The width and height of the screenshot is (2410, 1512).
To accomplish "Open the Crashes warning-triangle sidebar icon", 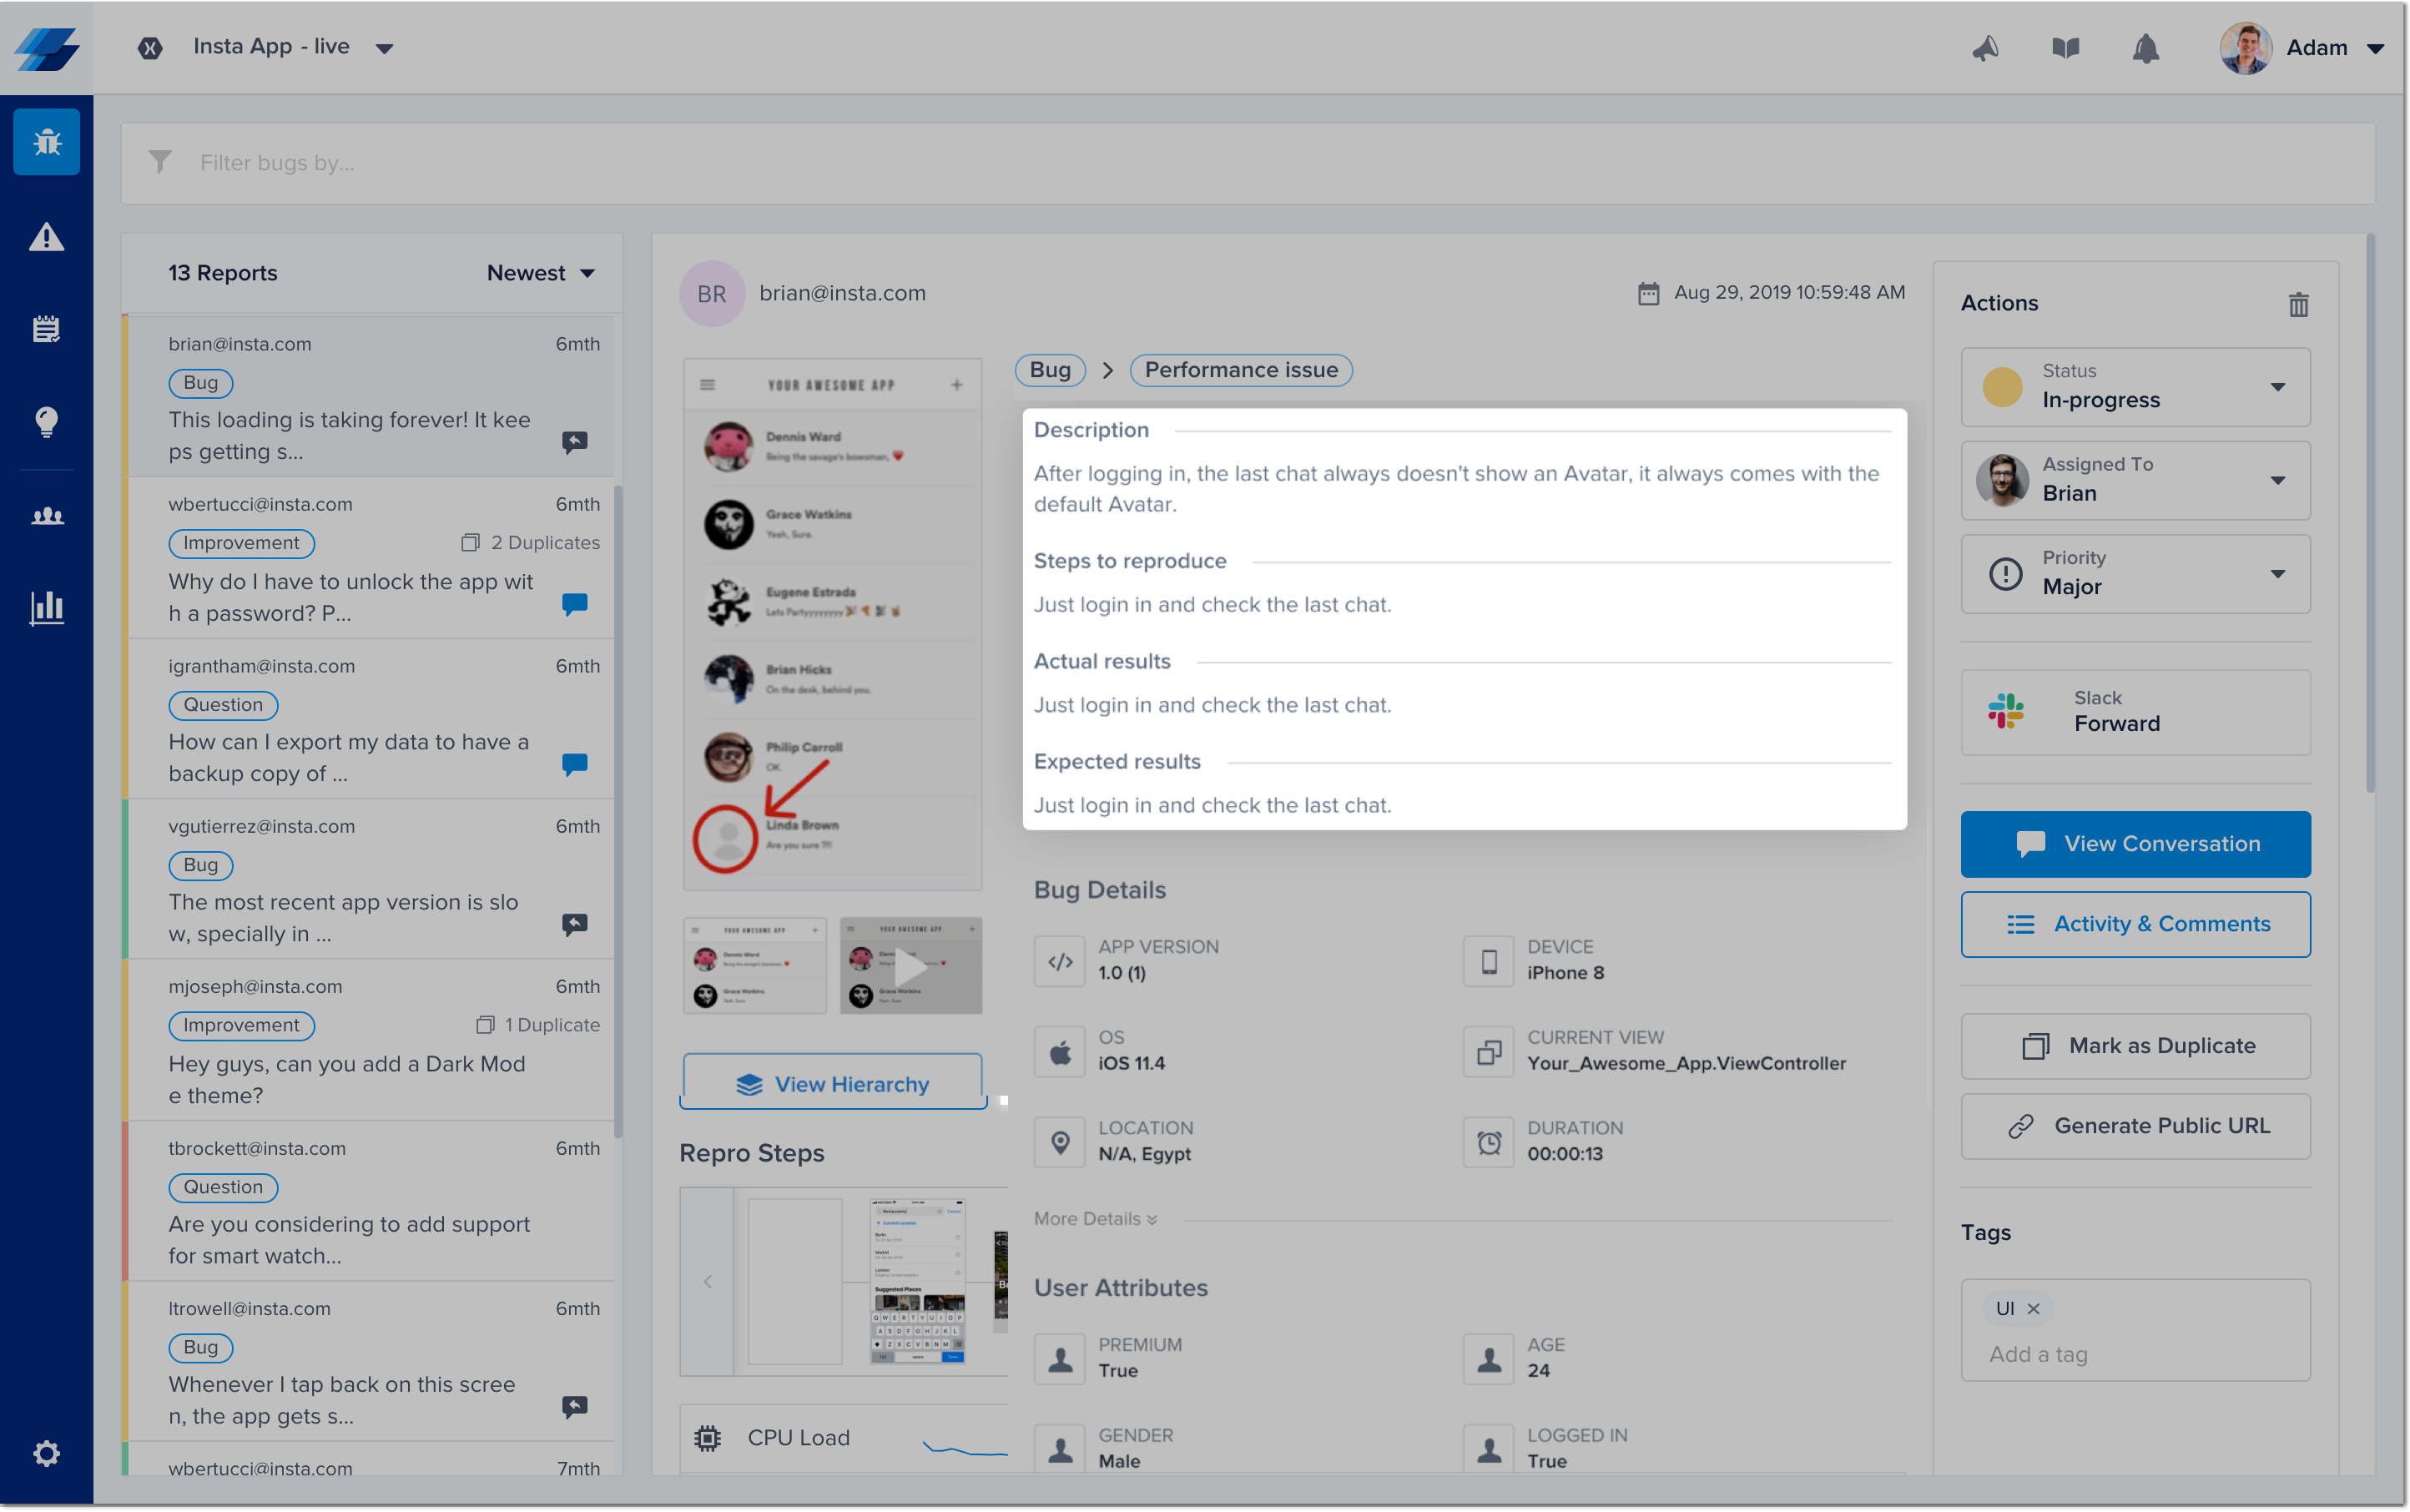I will [x=46, y=237].
